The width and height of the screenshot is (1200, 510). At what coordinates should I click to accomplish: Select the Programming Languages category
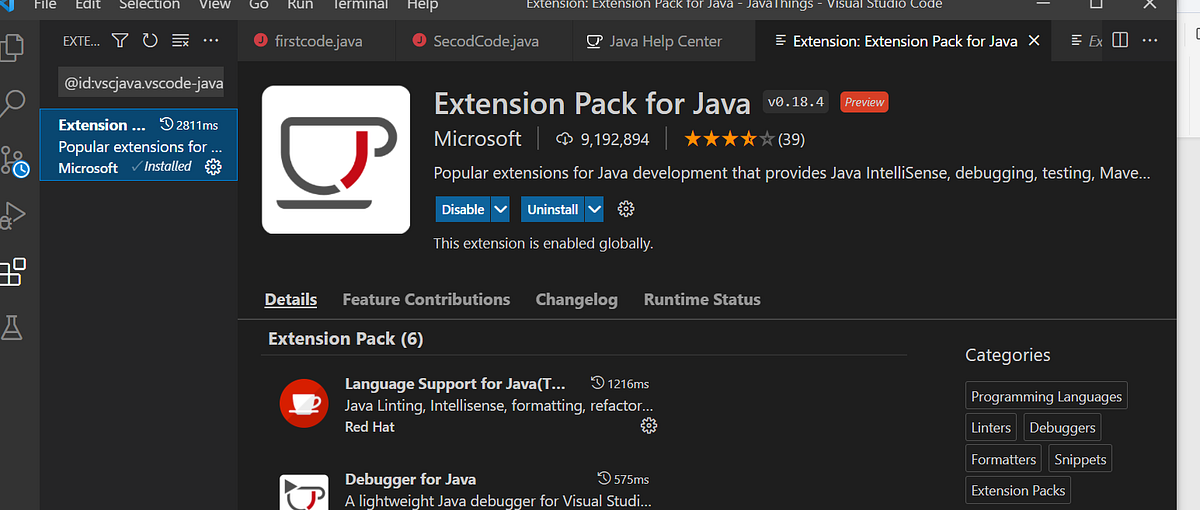[x=1047, y=396]
